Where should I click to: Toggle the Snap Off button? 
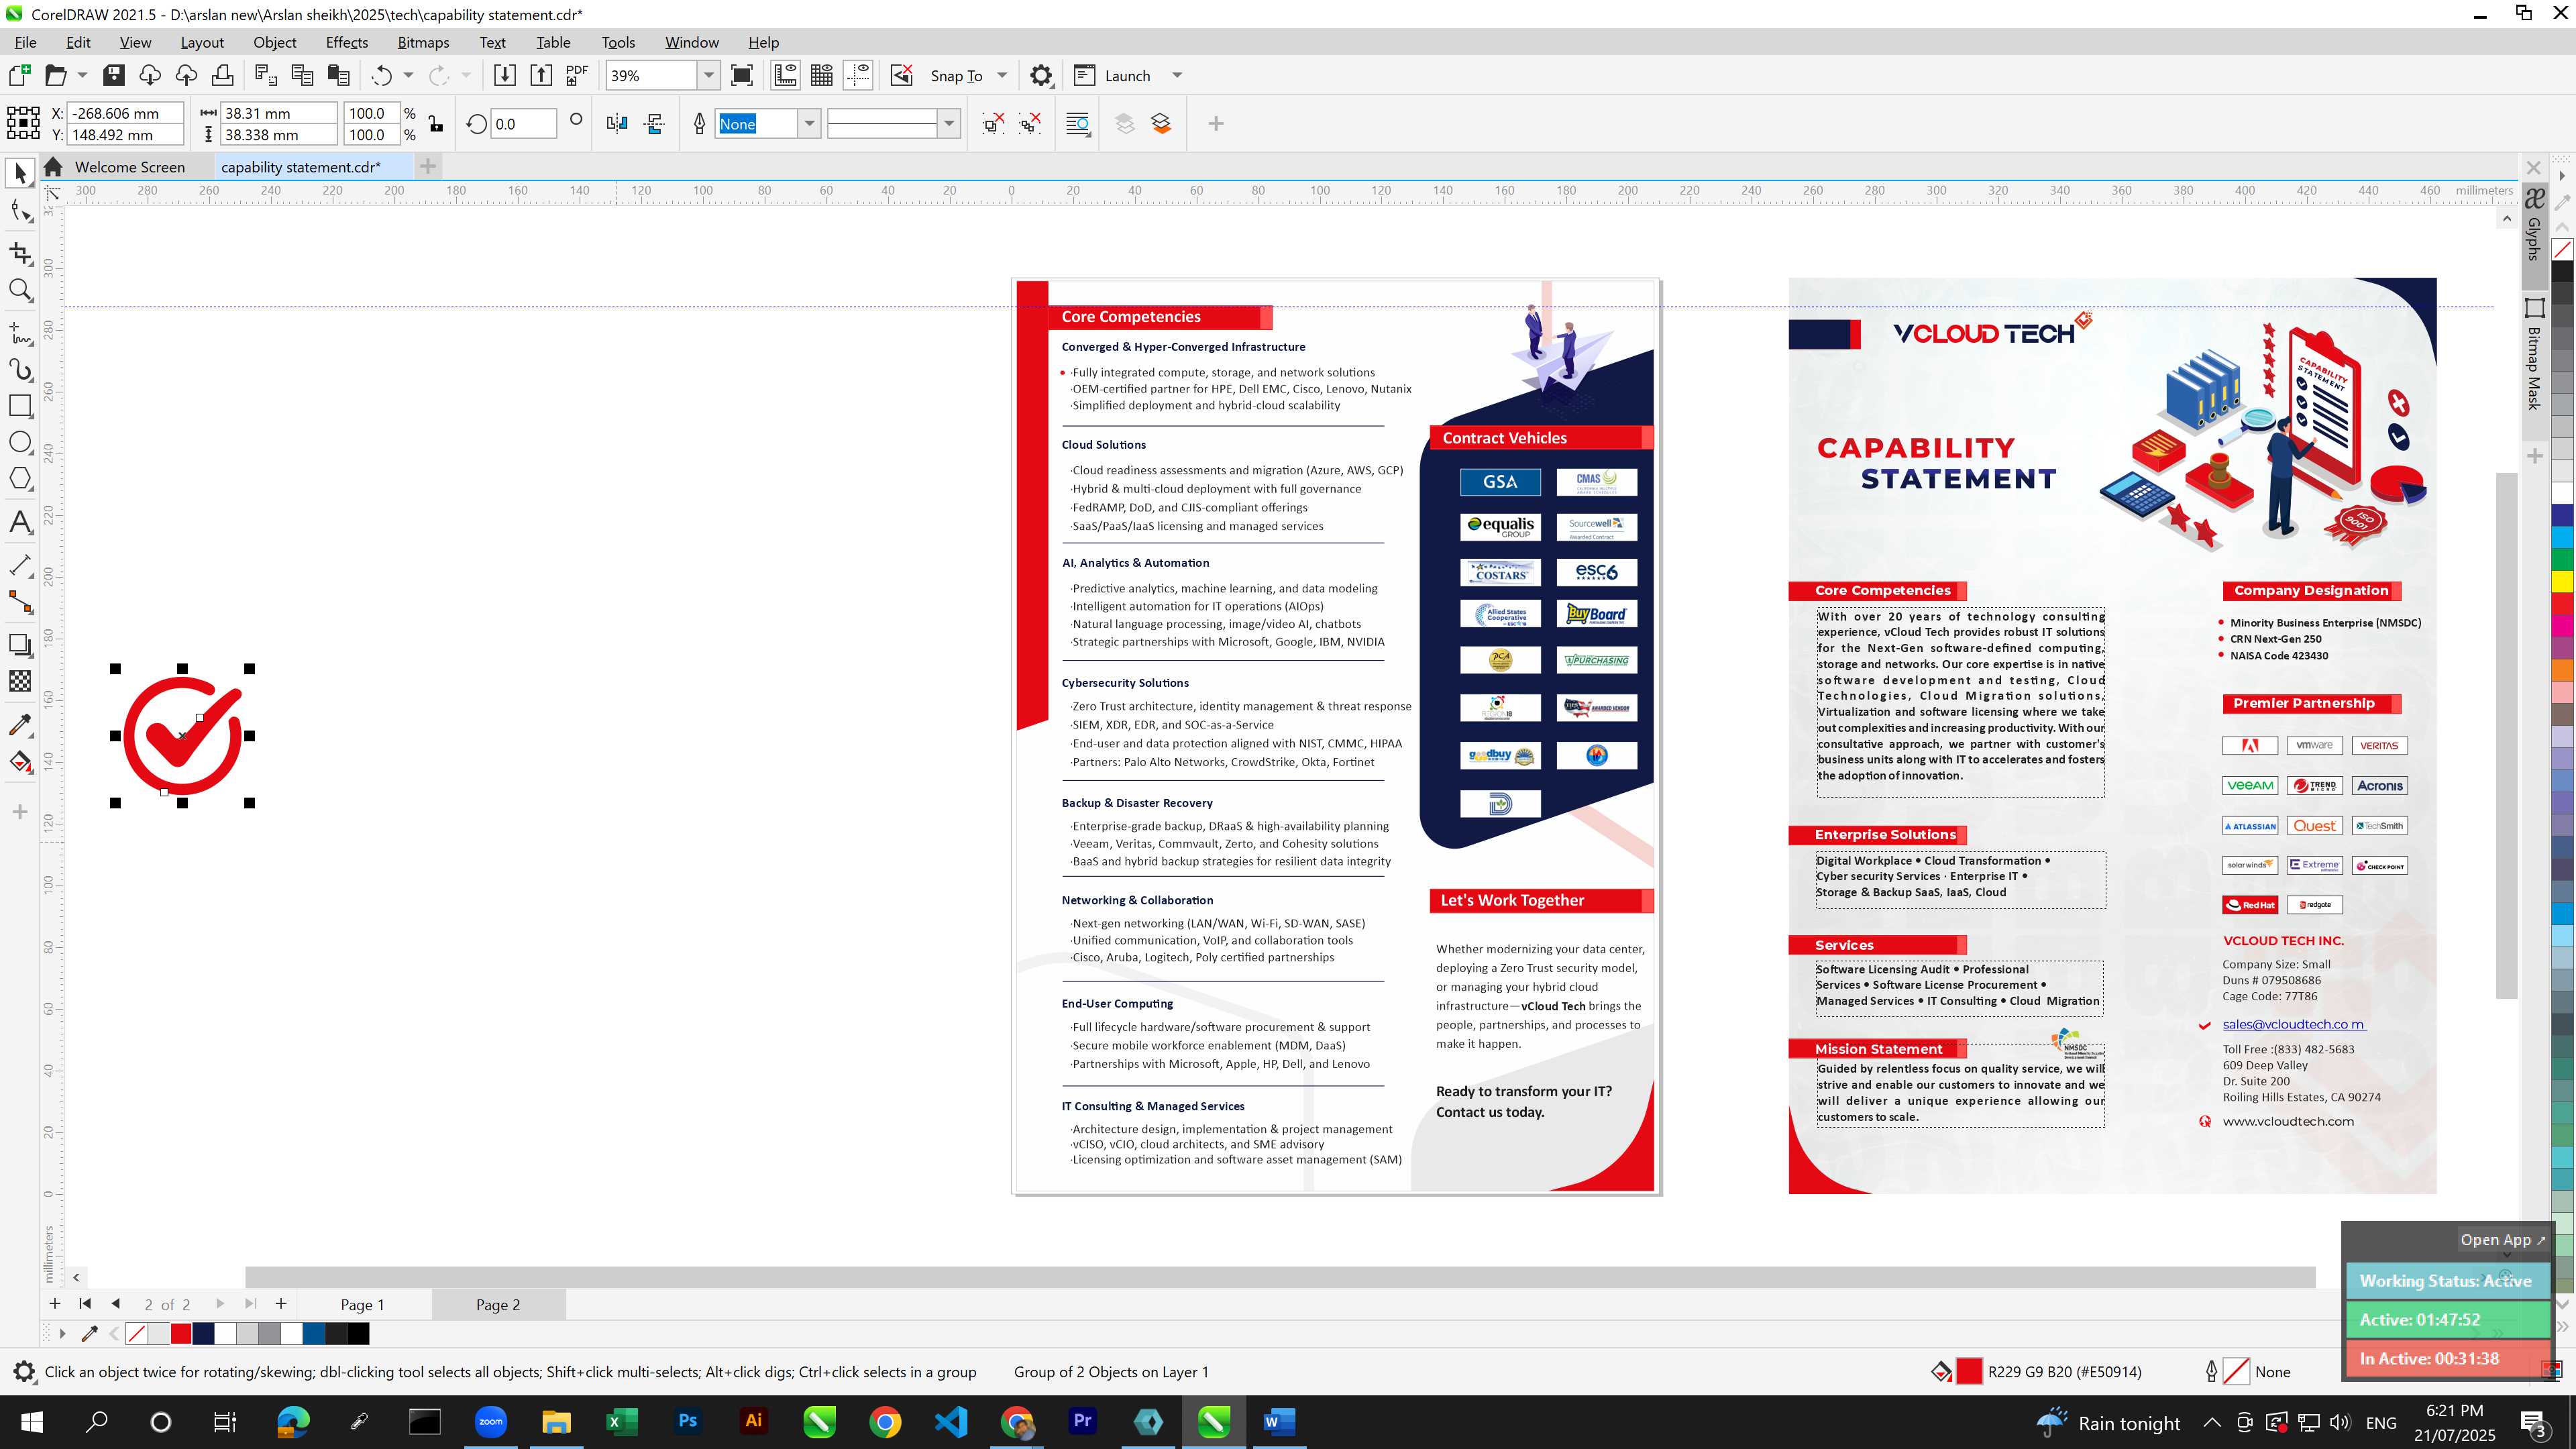coord(901,76)
